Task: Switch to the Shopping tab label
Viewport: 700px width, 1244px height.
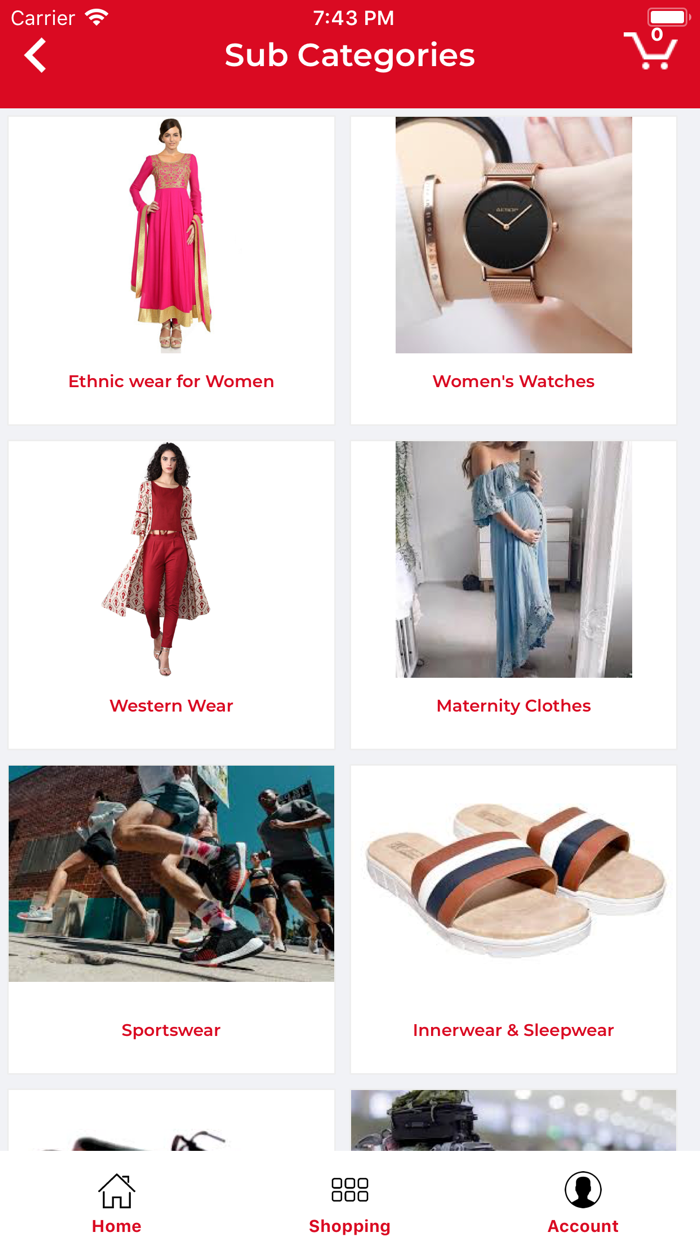Action: pos(350,1226)
